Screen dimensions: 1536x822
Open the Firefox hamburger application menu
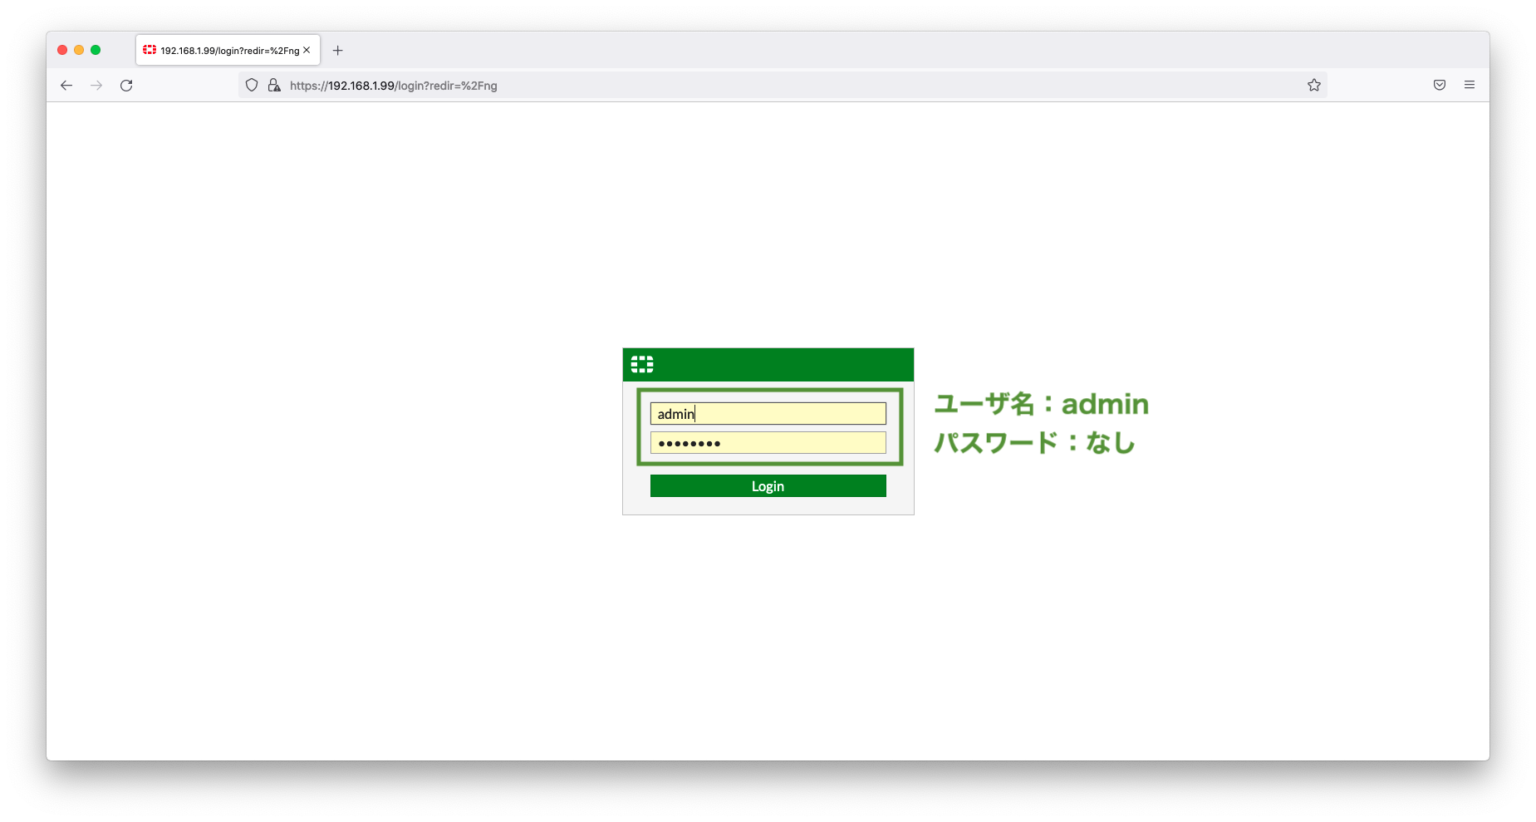click(x=1469, y=86)
